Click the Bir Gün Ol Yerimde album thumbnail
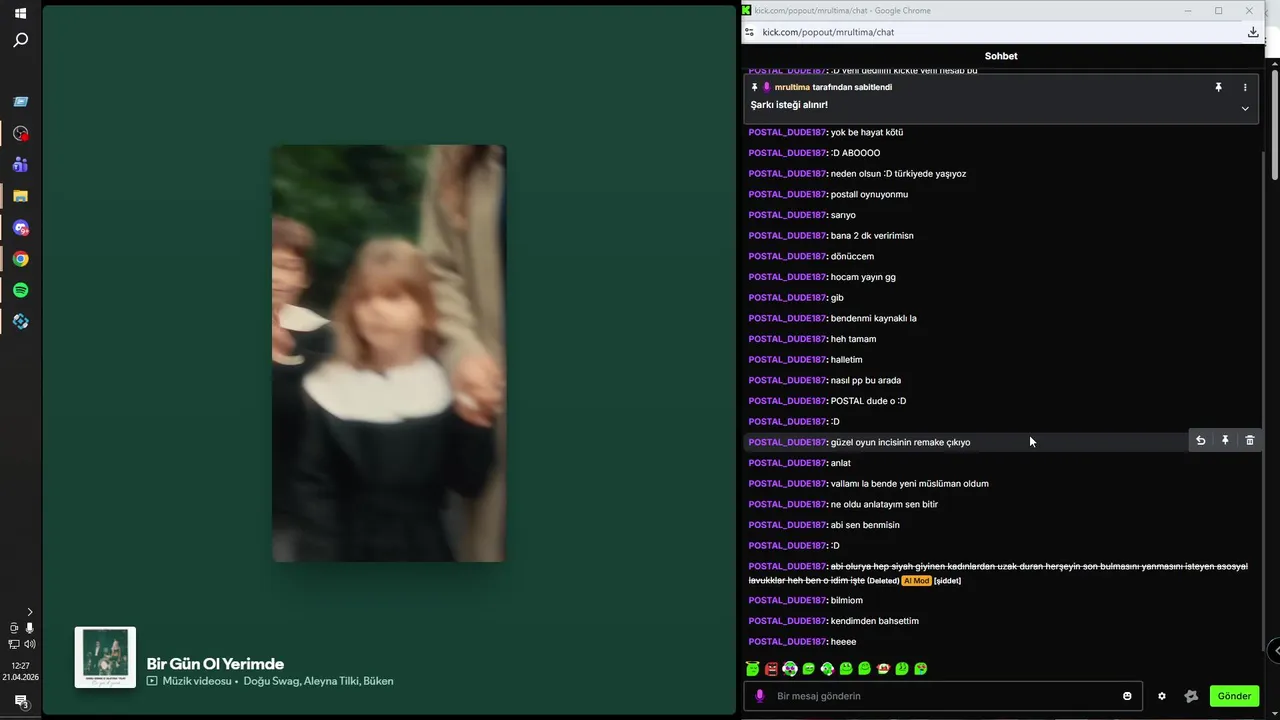Screen dimensions: 1280x720 [x=105, y=657]
